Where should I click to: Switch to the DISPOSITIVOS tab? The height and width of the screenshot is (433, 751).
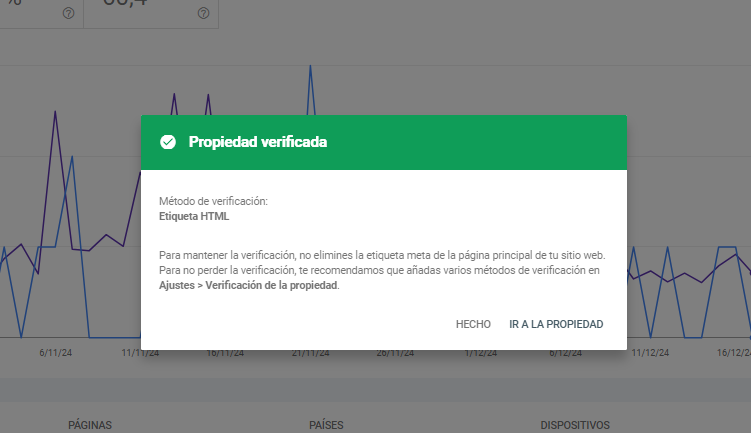coord(575,425)
